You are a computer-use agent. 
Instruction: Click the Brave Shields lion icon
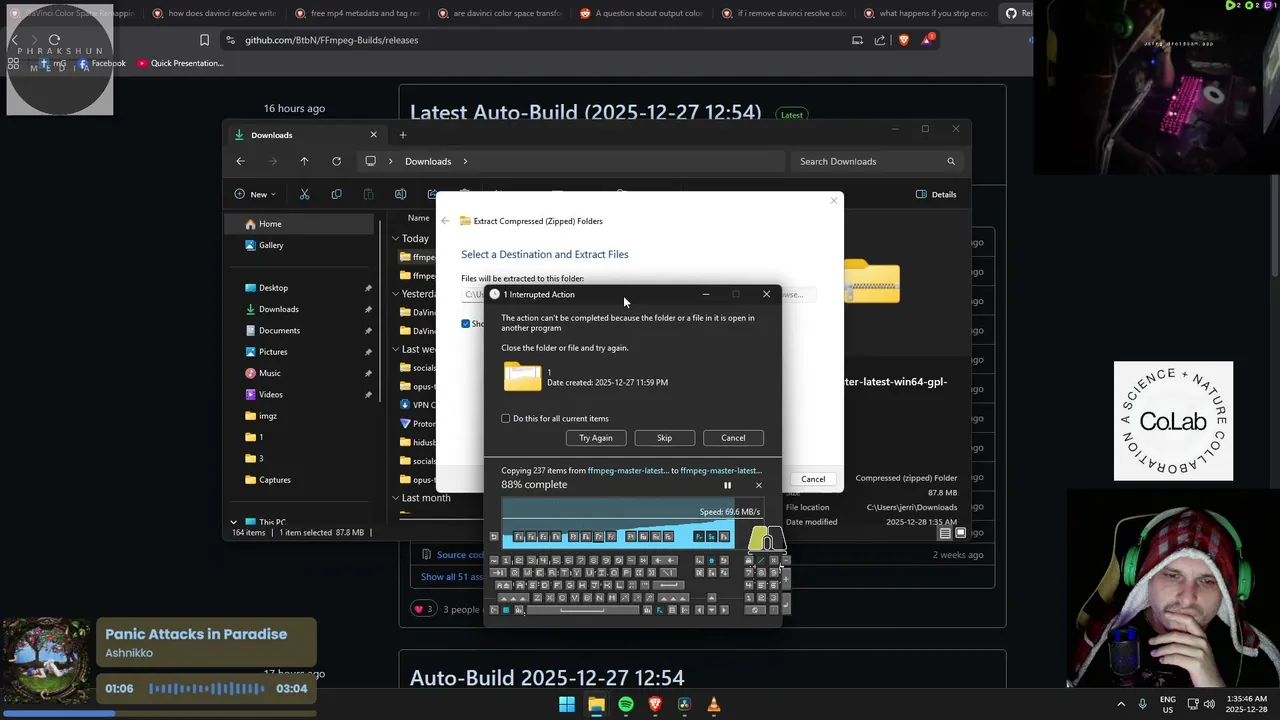click(904, 40)
